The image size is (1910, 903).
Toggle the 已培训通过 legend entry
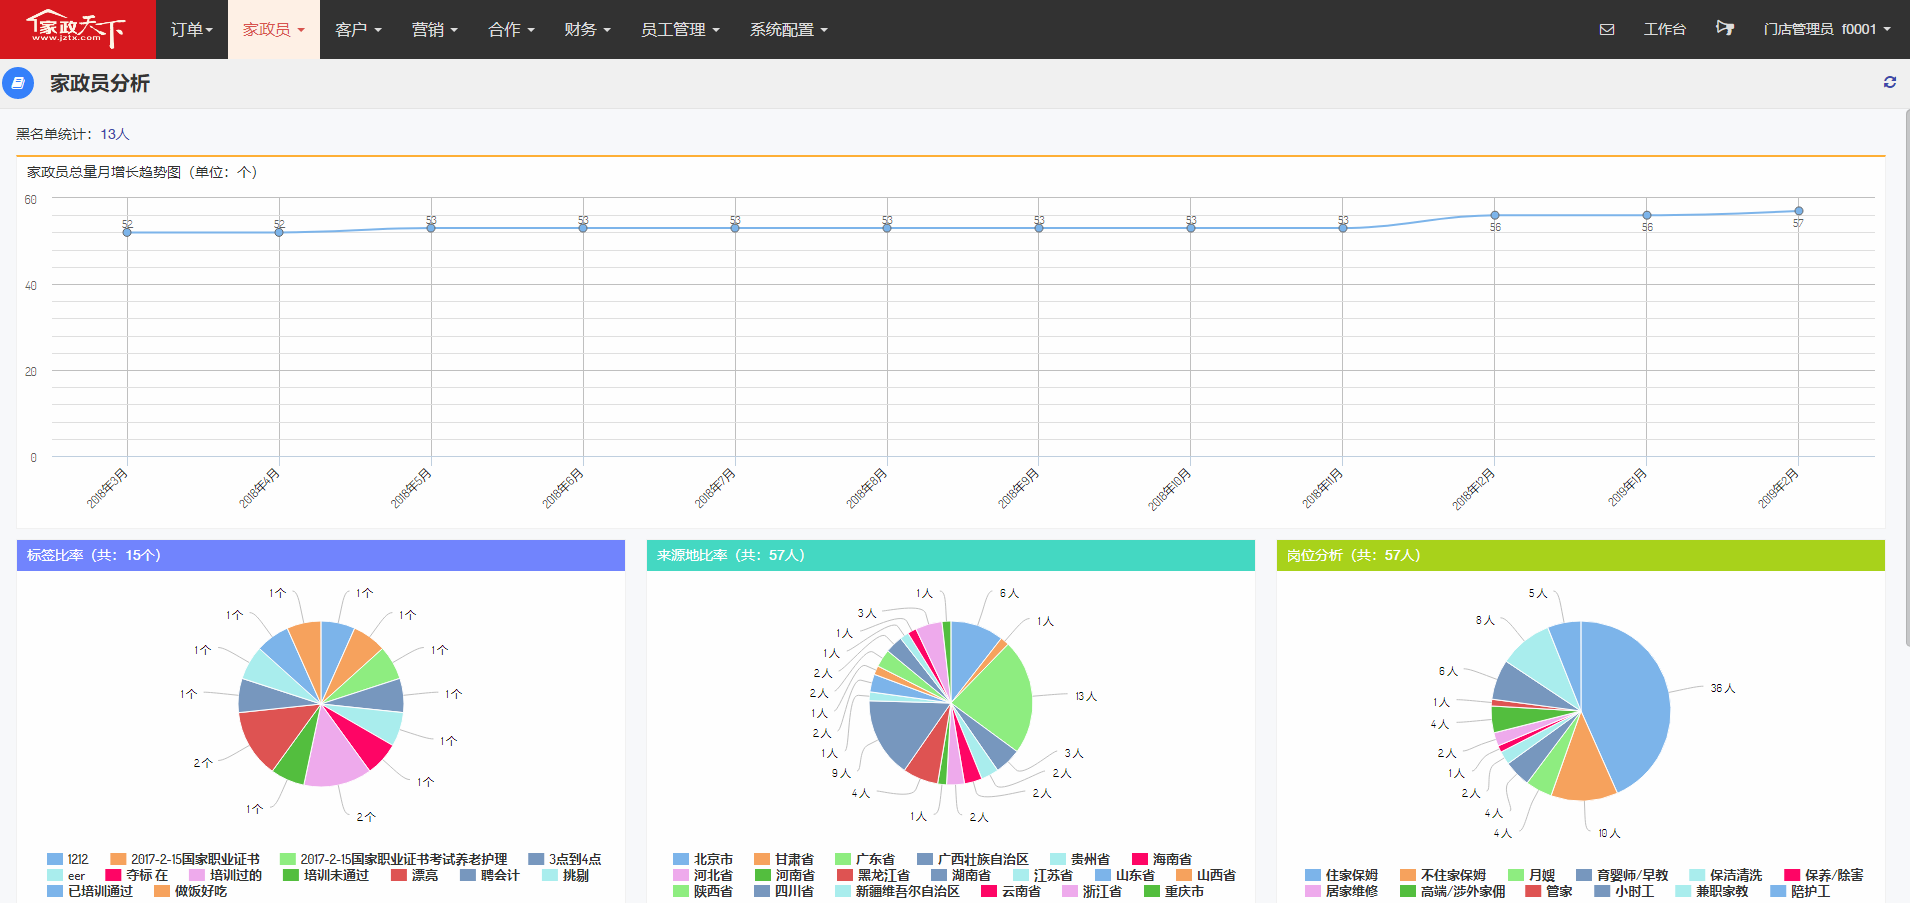(x=90, y=891)
